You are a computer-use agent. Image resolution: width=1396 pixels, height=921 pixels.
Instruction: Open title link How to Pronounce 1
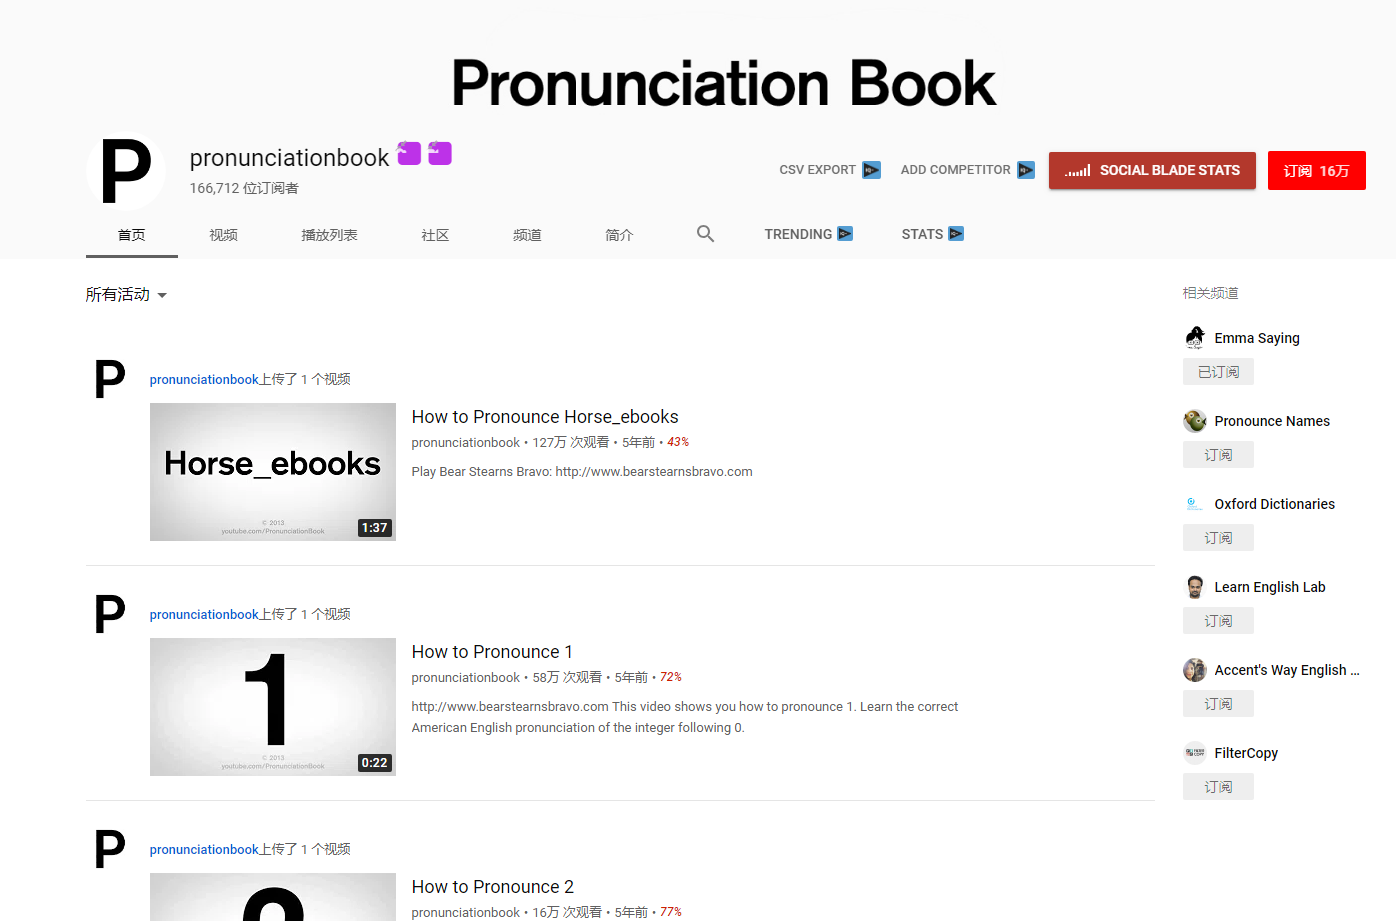[x=492, y=652]
